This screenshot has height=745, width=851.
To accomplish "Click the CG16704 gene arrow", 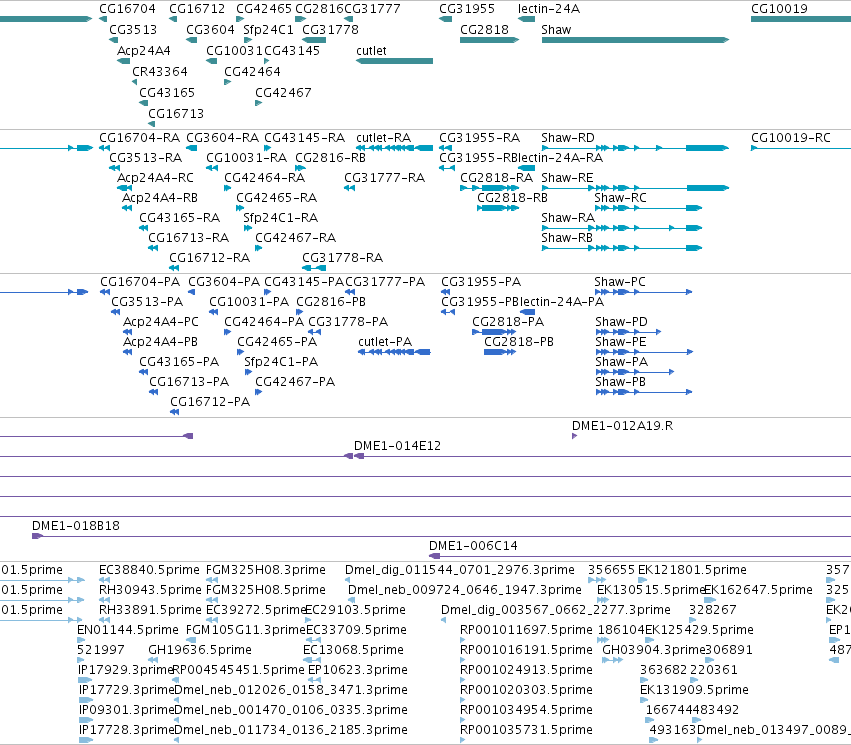I will [x=103, y=19].
